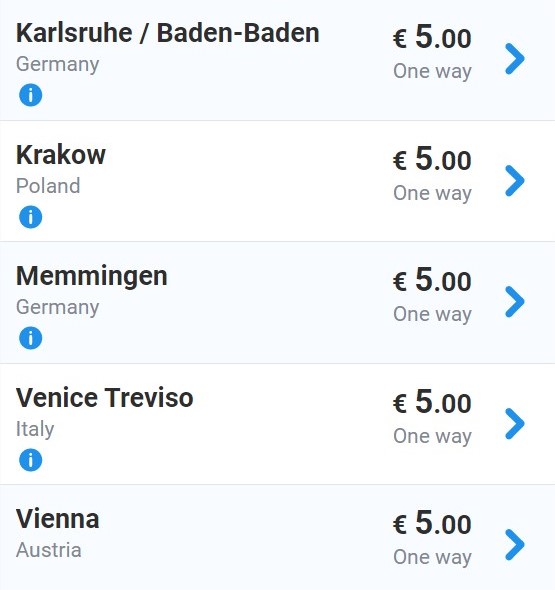Click chevron arrow in Memmingen row
This screenshot has height=590, width=555.
515,302
